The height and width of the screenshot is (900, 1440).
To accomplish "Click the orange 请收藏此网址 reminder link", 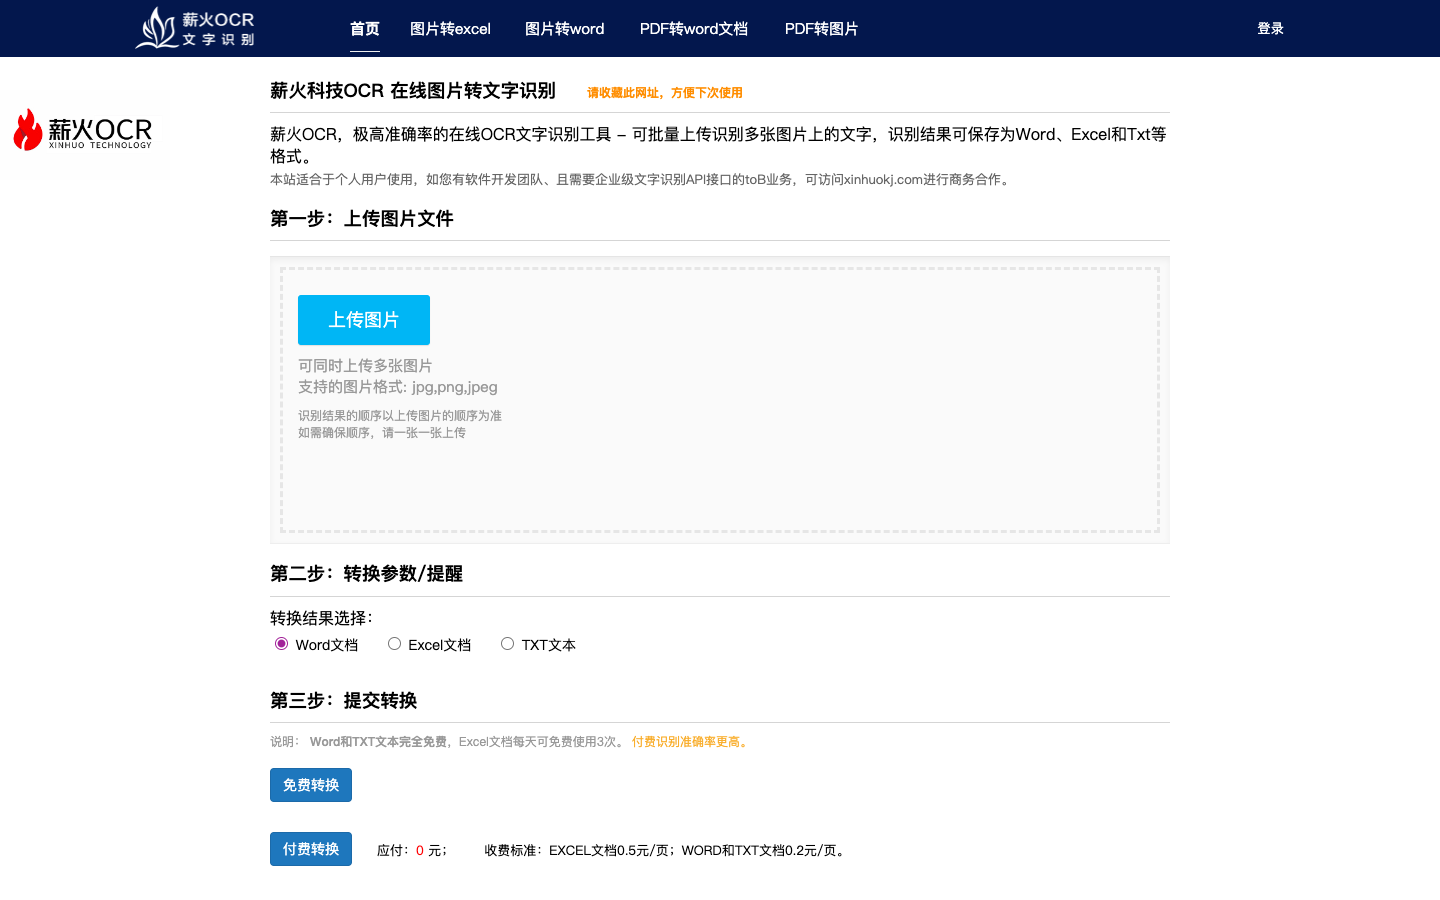I will [664, 93].
